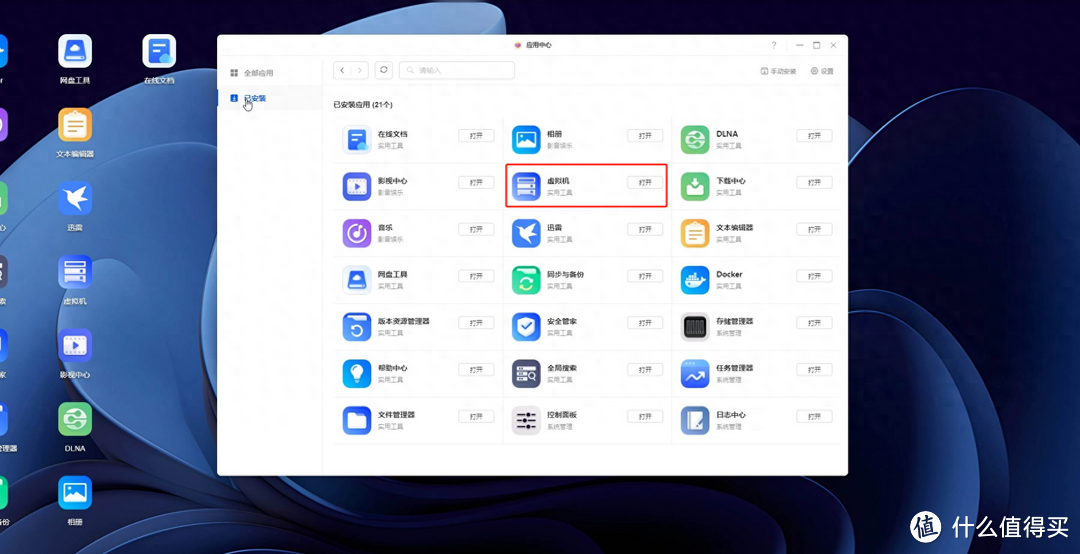This screenshot has width=1080, height=554.
Task: Click 打开 button for 虚拟机
Action: [645, 183]
